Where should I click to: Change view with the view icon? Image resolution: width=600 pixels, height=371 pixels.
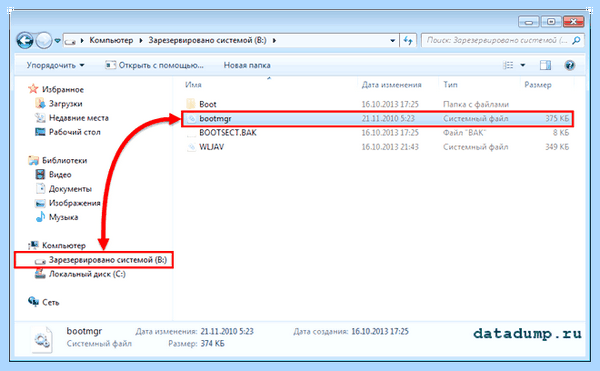508,65
